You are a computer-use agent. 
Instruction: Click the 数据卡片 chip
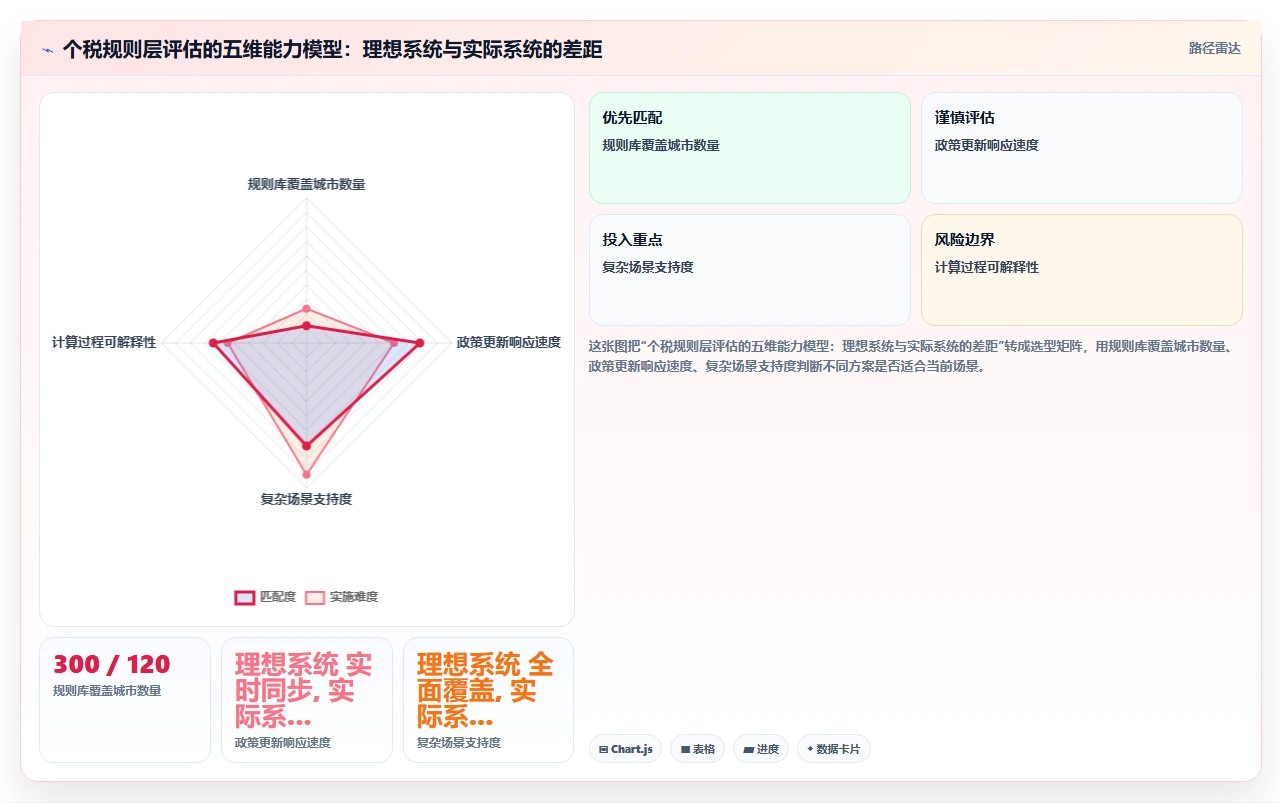click(834, 749)
